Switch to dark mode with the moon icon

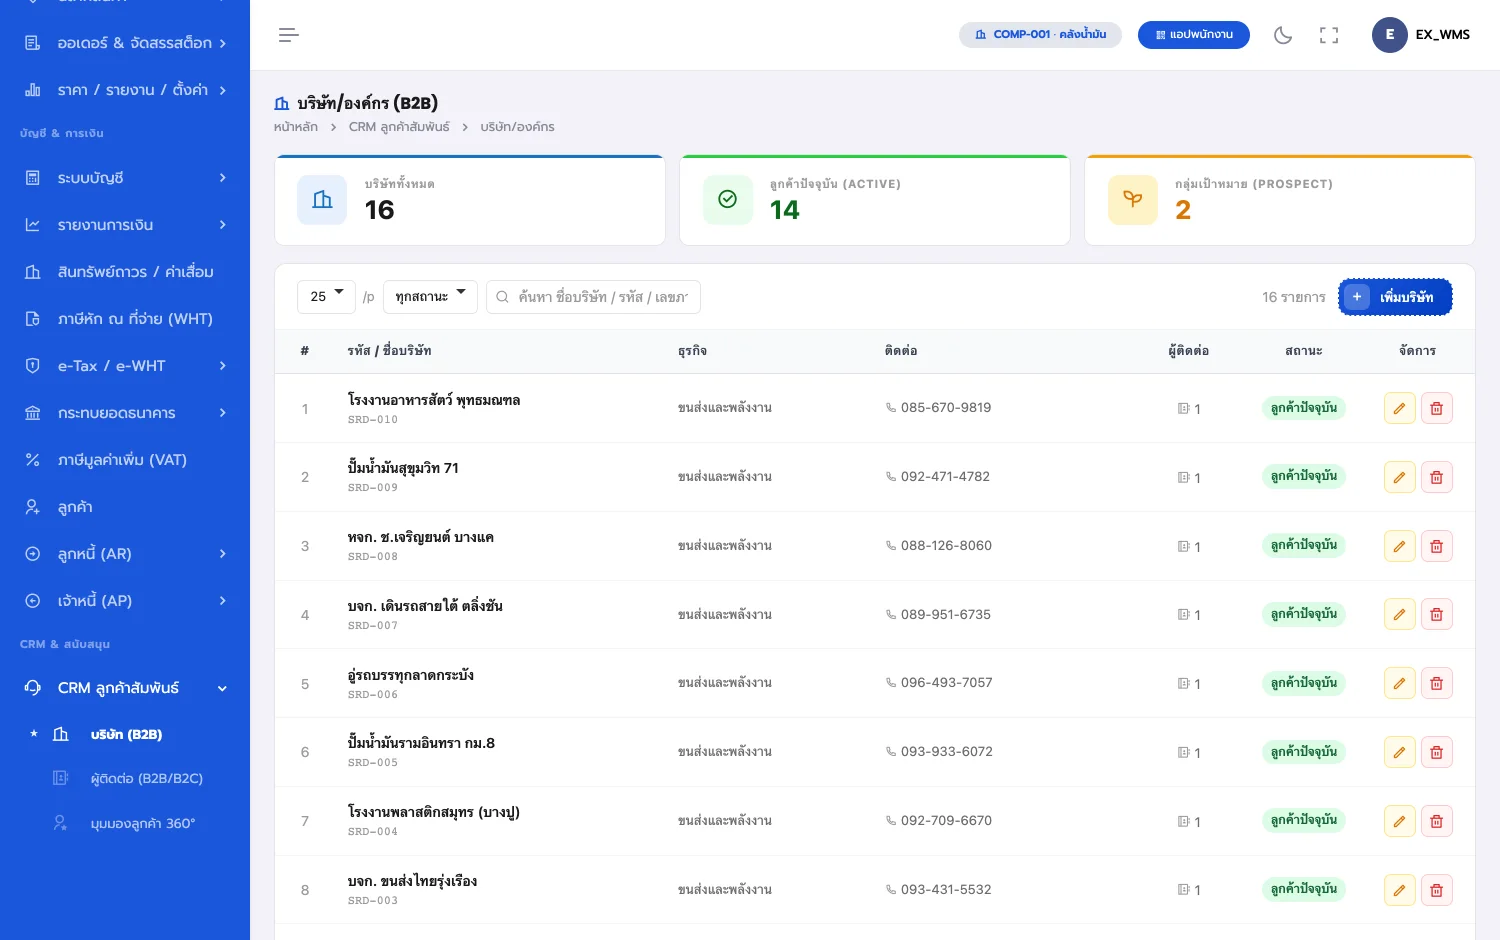(1283, 35)
